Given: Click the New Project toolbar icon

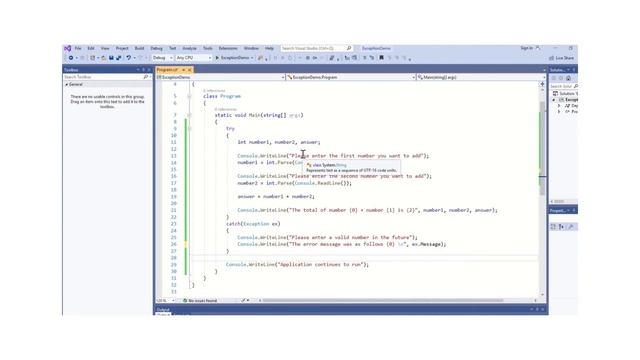Looking at the screenshot, I should [x=93, y=58].
